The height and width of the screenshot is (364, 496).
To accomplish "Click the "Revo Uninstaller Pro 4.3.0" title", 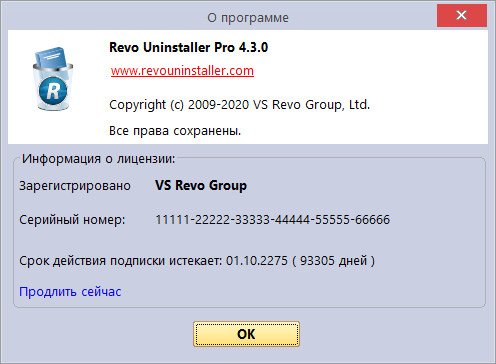I will pos(189,47).
